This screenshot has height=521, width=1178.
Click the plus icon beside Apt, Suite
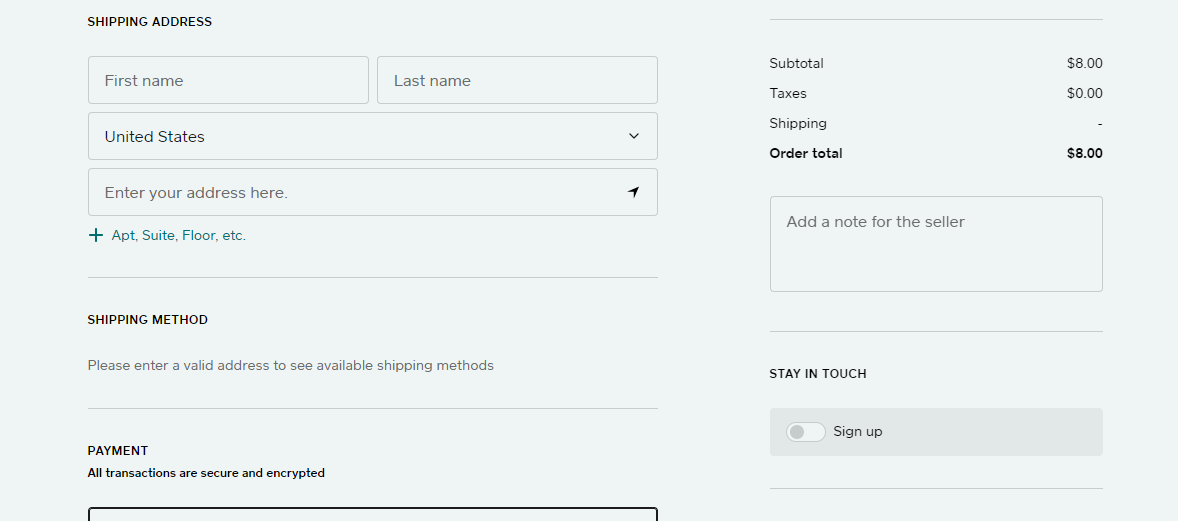95,235
